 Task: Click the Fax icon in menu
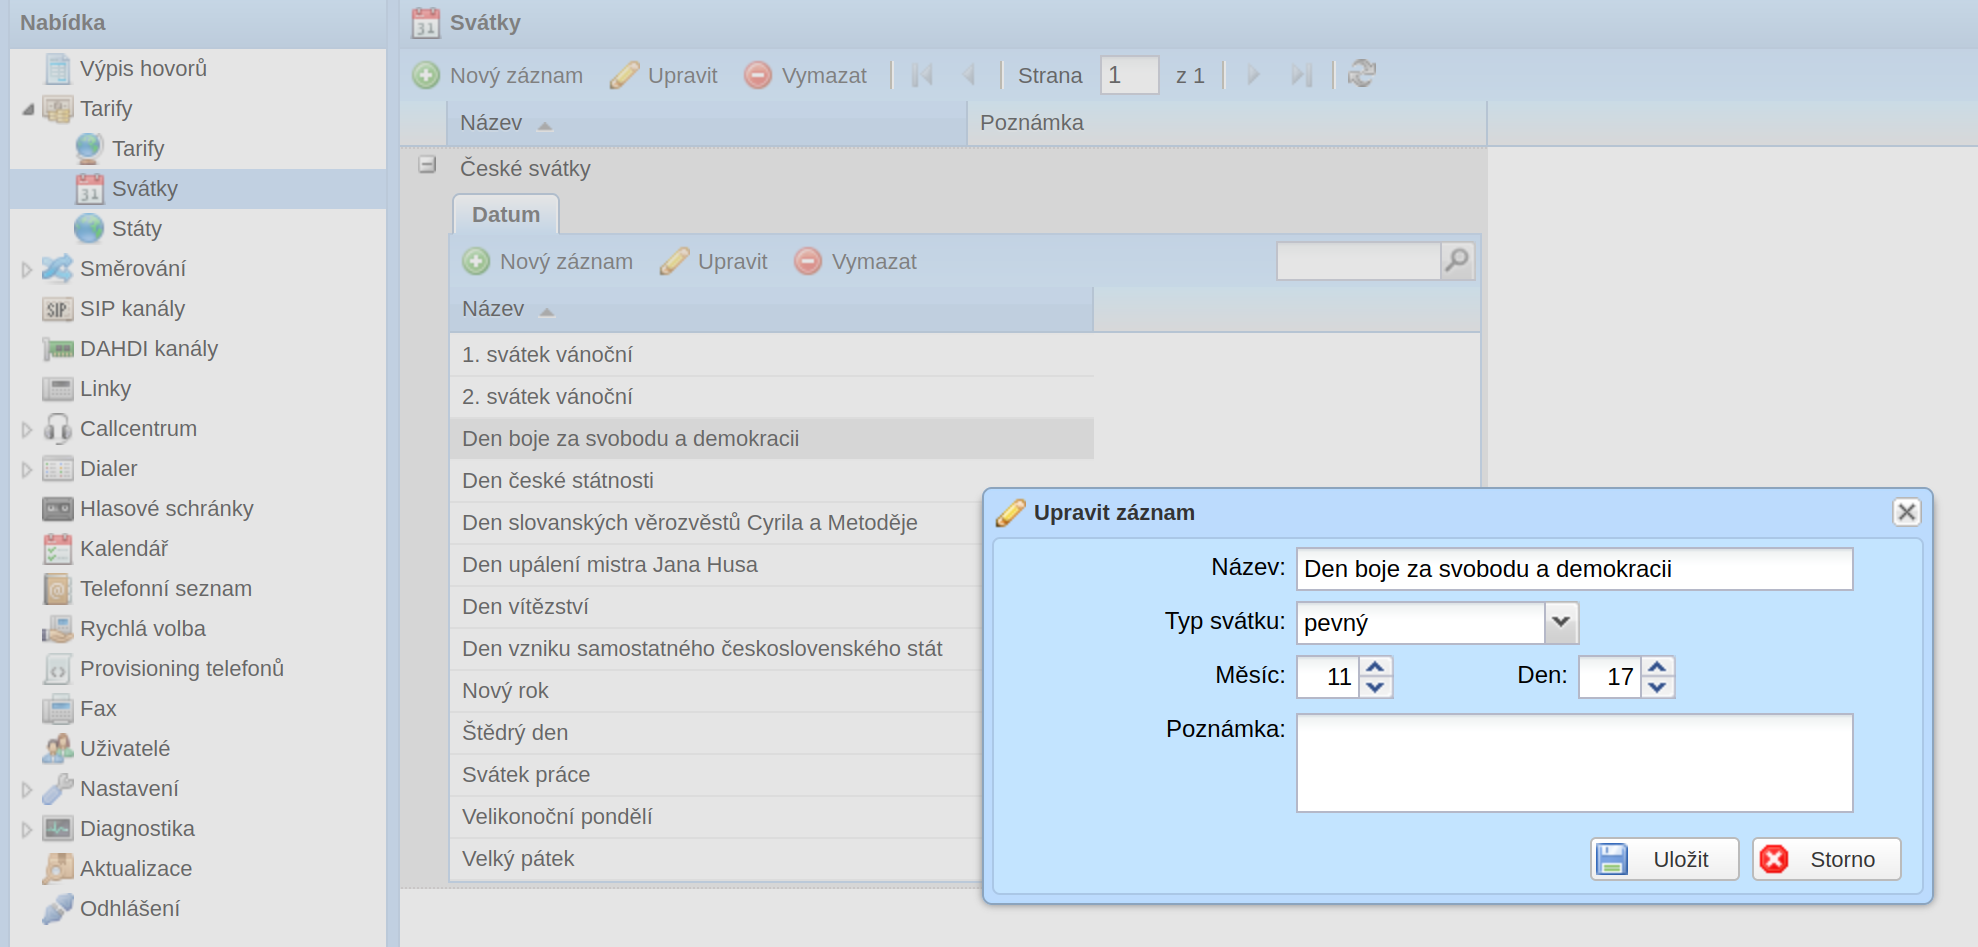(58, 709)
